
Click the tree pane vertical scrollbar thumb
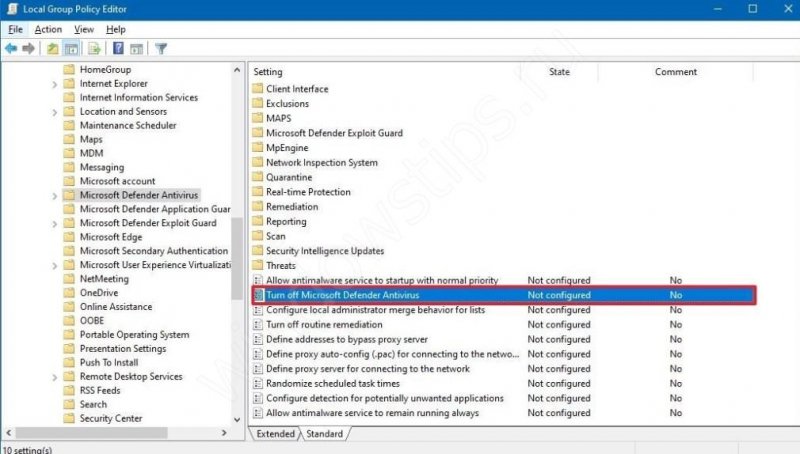237,258
